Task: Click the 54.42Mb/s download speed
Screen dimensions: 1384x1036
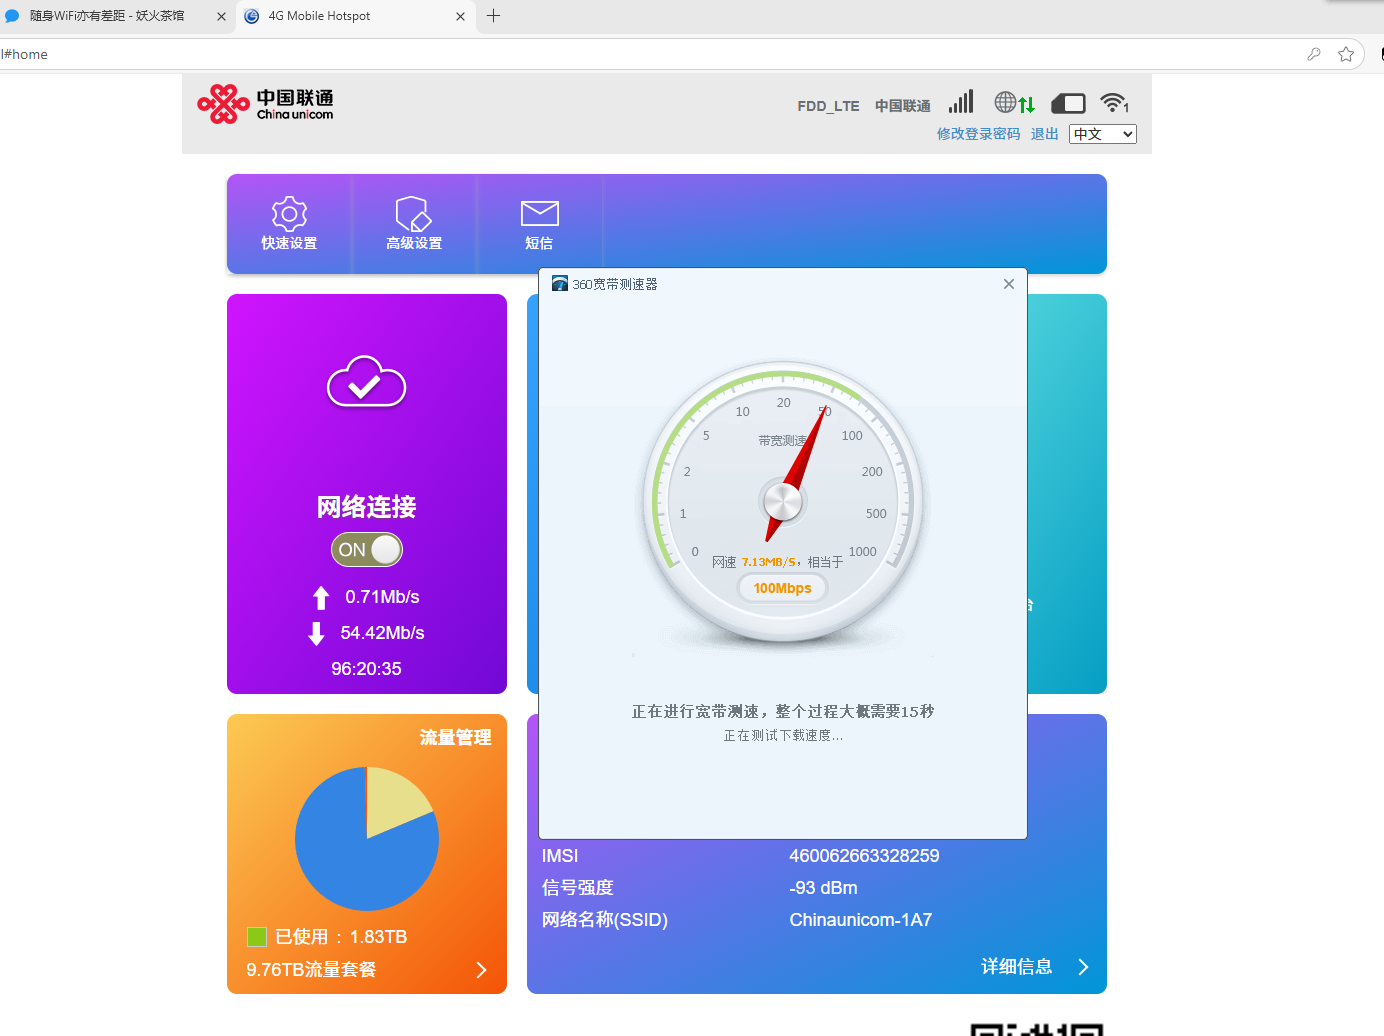Action: [382, 633]
